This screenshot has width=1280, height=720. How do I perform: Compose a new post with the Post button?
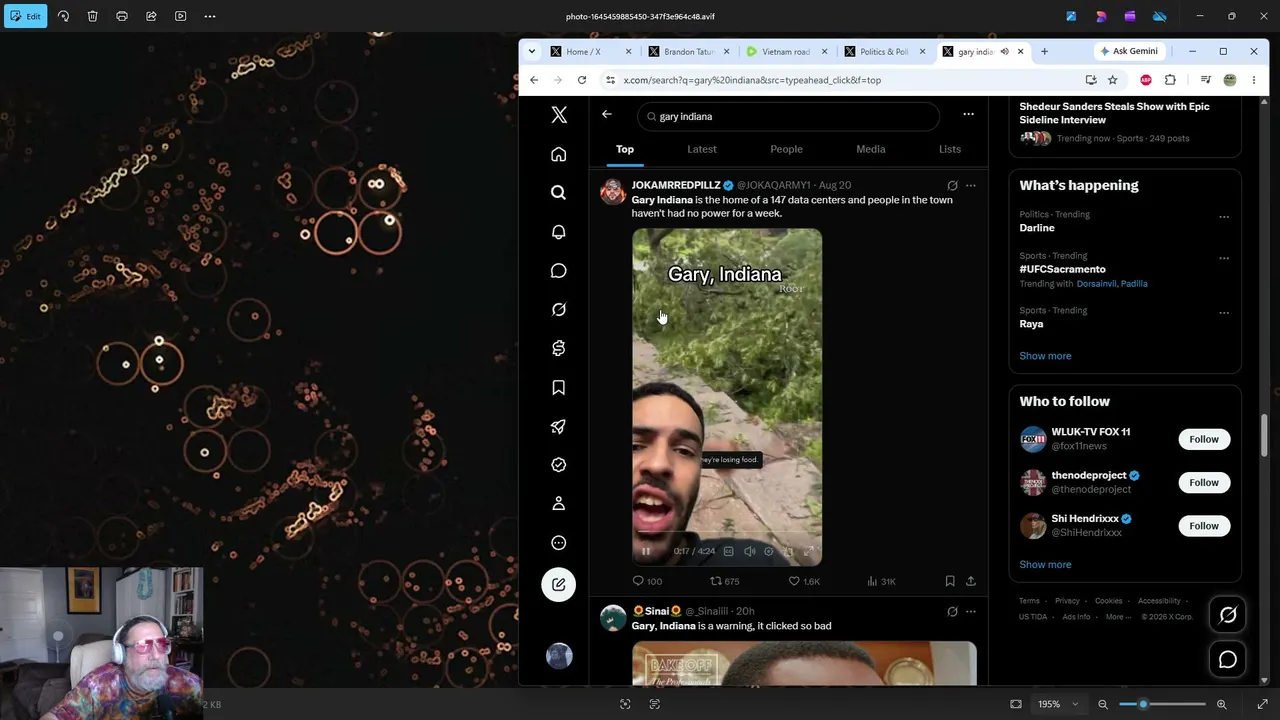(559, 585)
